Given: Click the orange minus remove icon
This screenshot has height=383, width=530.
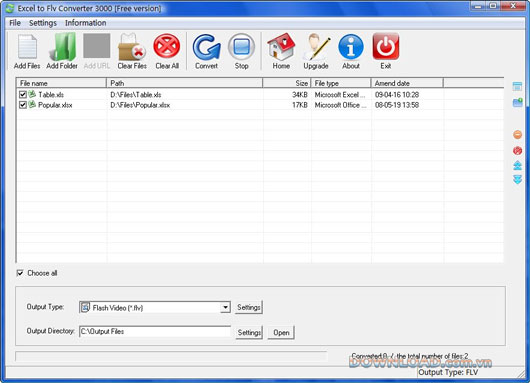Looking at the screenshot, I should (517, 135).
